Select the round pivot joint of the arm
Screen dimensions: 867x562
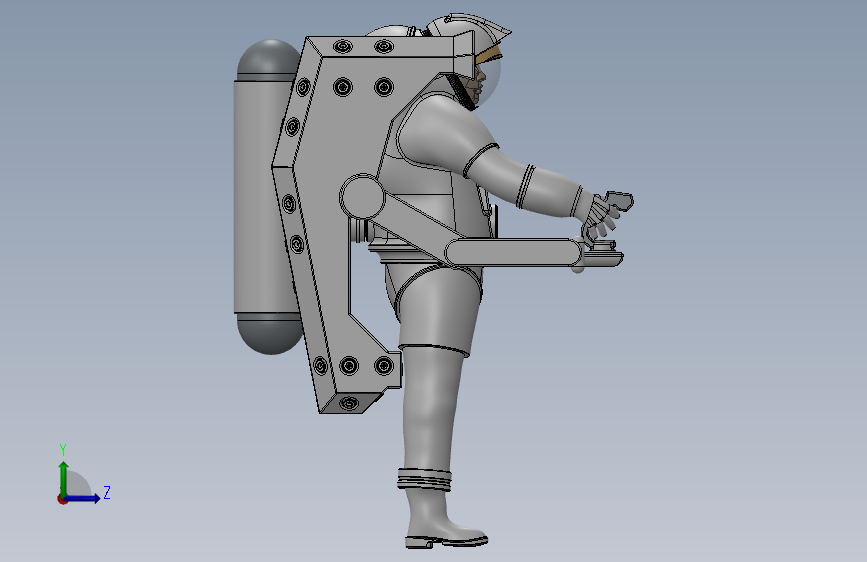tap(362, 196)
